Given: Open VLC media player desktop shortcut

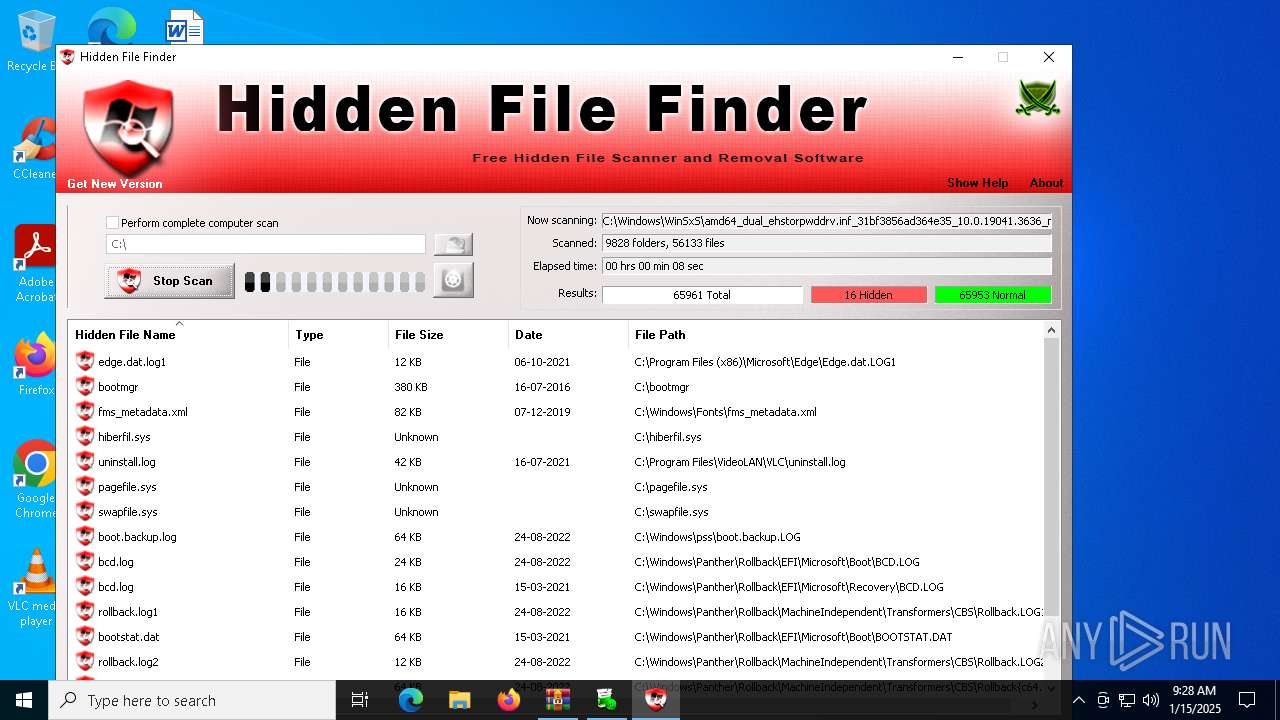Looking at the screenshot, I should click(36, 588).
